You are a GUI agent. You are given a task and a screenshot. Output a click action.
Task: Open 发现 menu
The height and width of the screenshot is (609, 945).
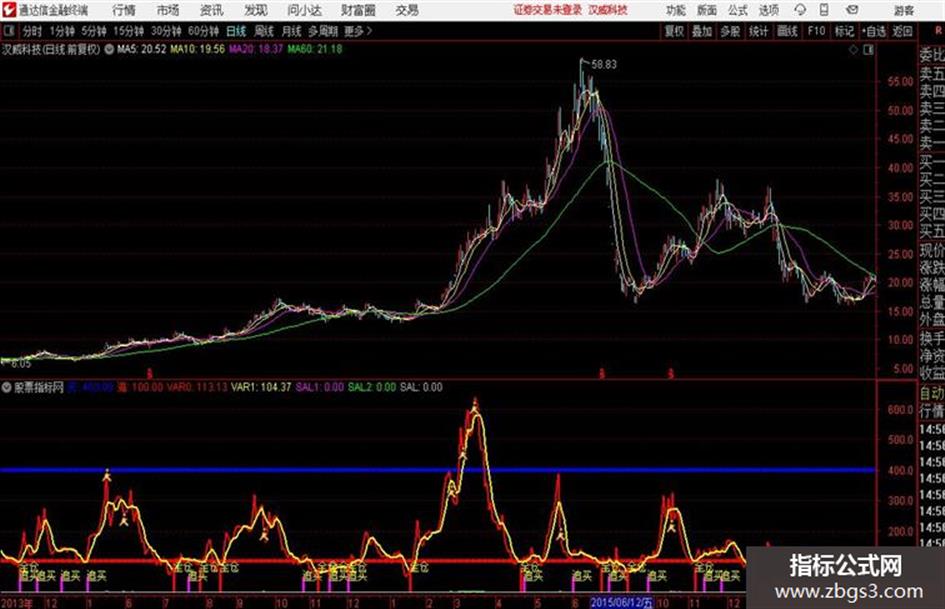tap(256, 10)
